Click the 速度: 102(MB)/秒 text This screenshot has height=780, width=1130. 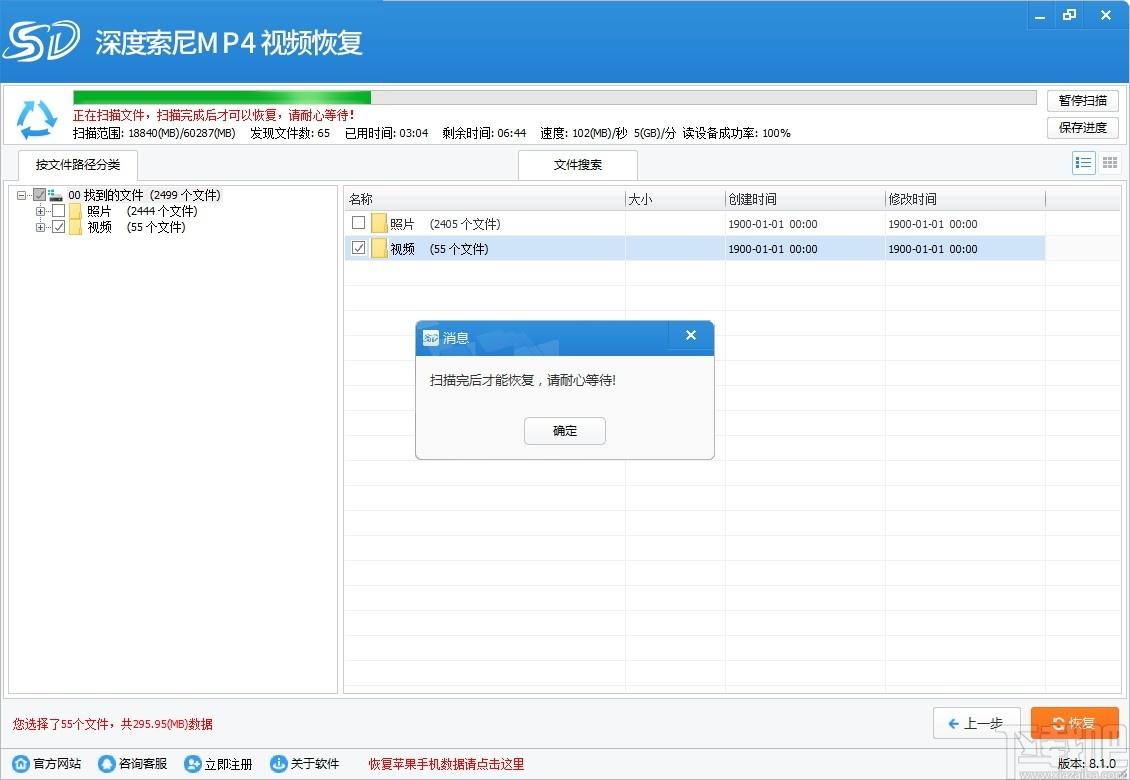584,133
